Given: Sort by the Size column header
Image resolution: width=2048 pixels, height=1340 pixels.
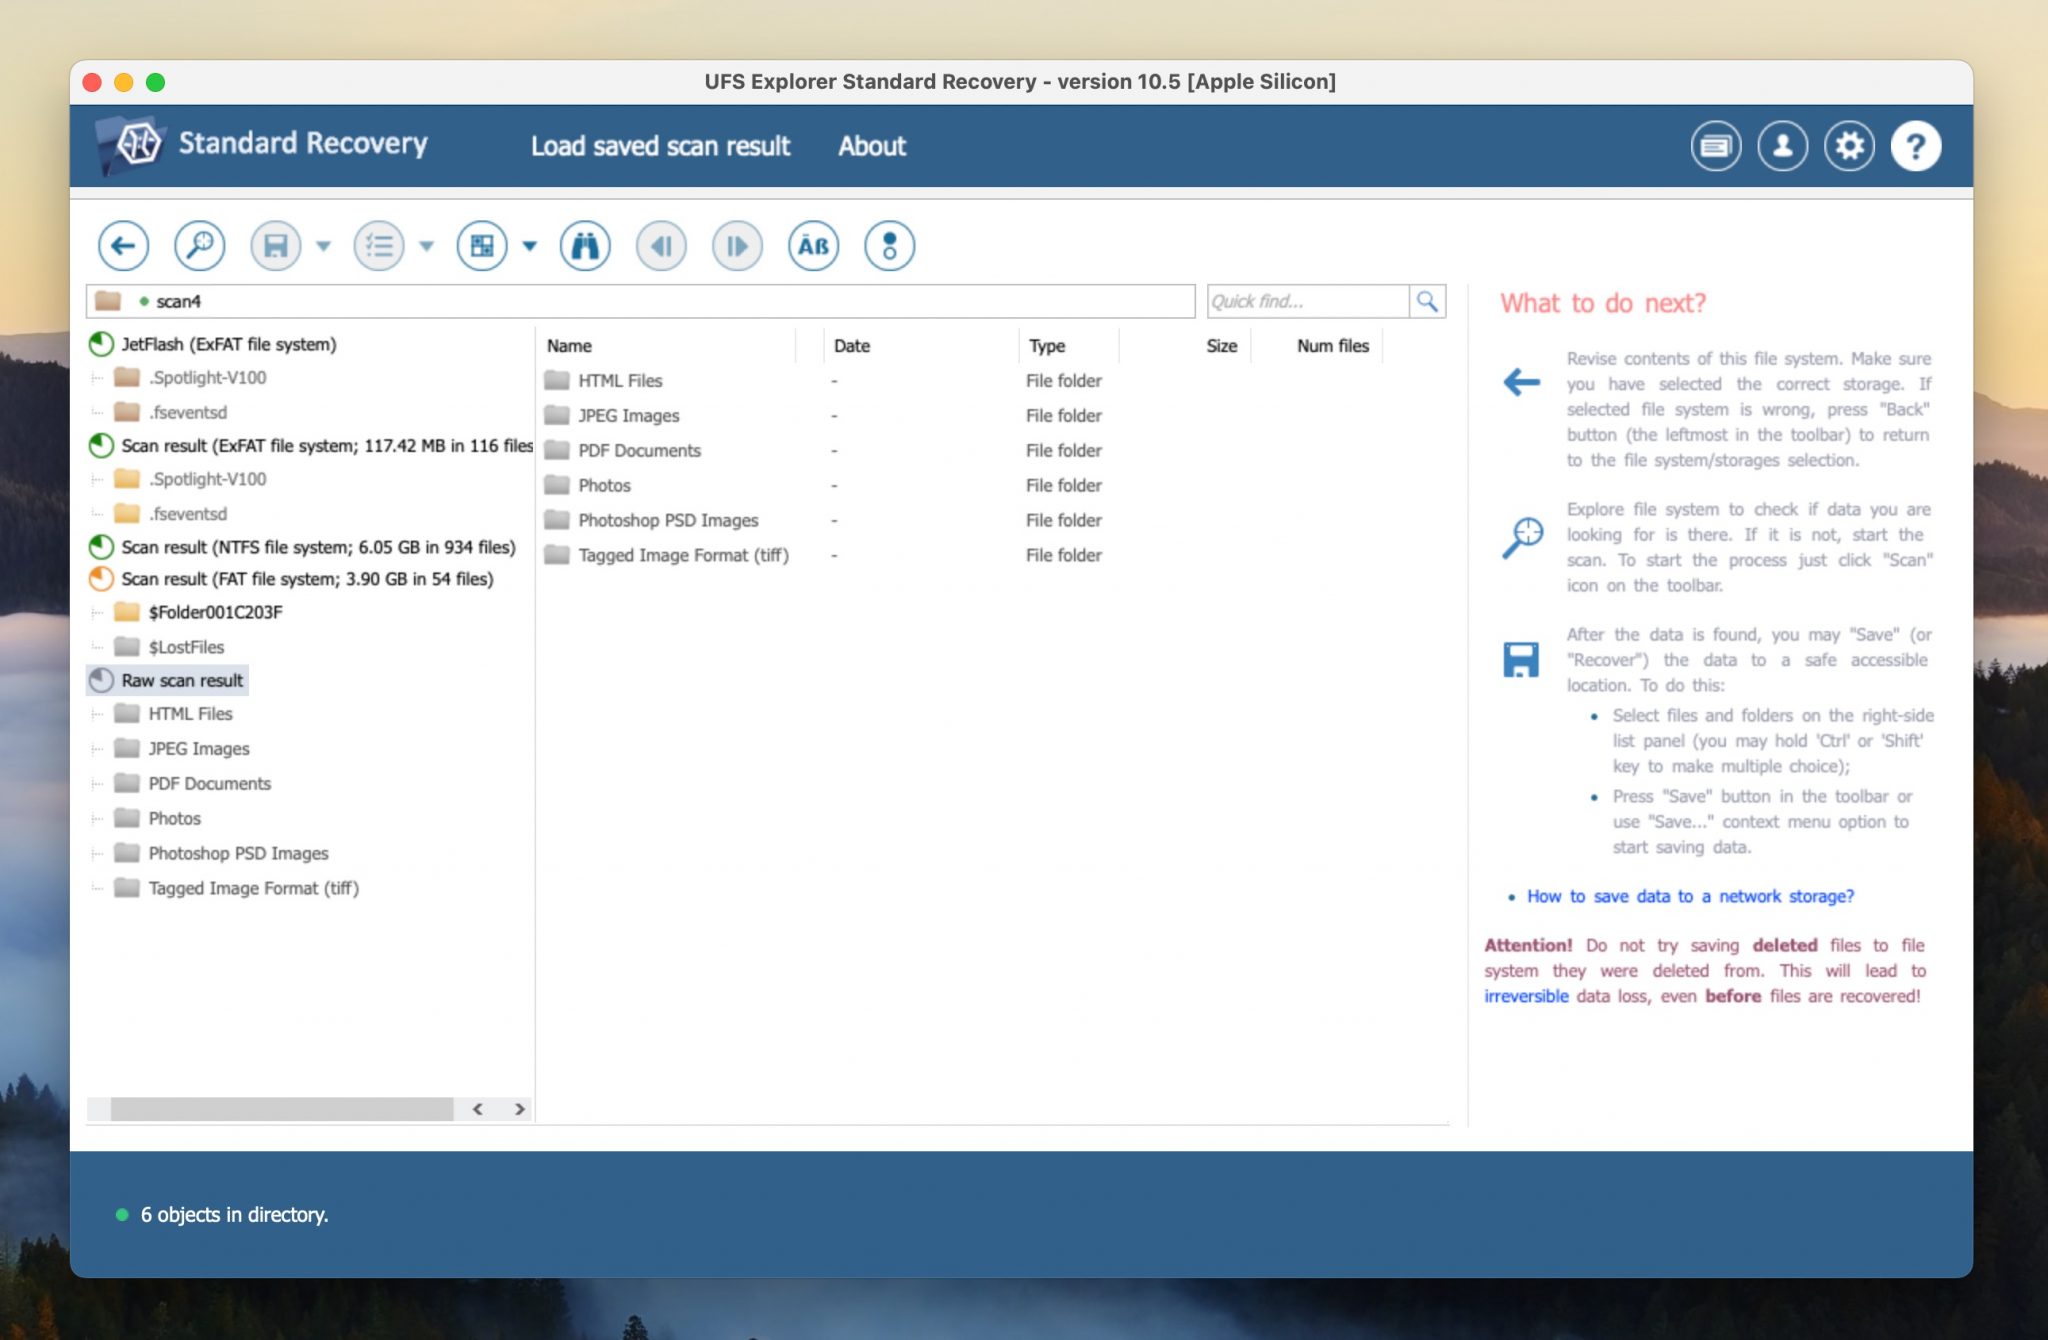Looking at the screenshot, I should [x=1221, y=346].
